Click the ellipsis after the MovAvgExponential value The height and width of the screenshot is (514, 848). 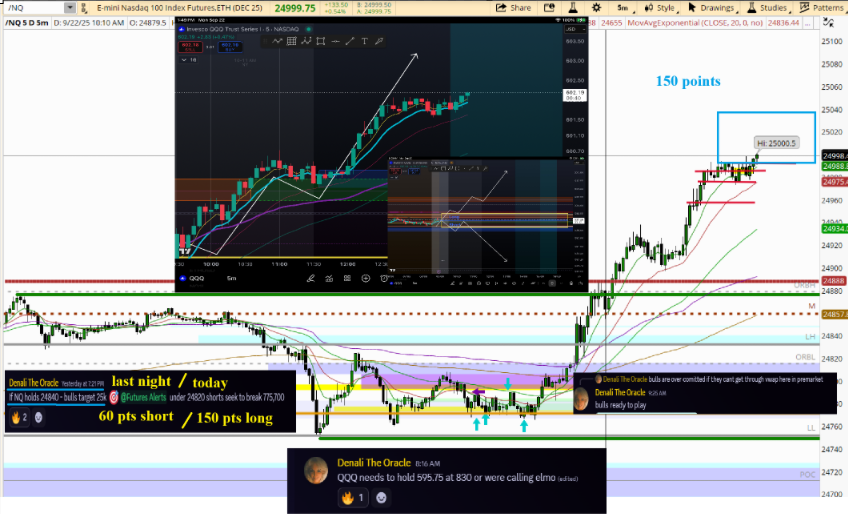coord(808,23)
